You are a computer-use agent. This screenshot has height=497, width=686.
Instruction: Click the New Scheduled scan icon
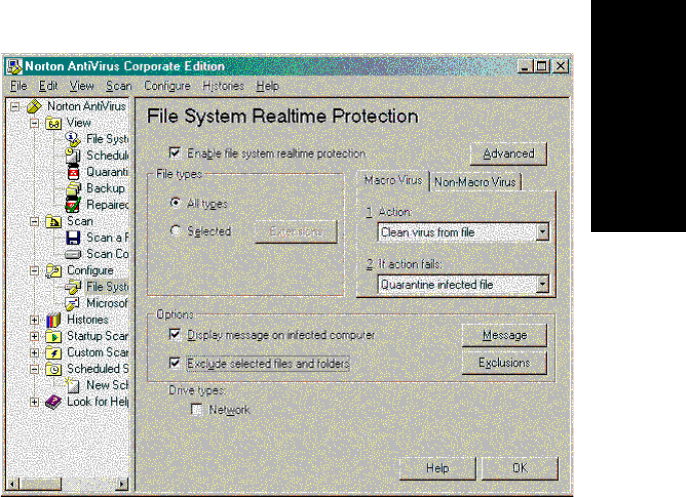click(x=73, y=385)
